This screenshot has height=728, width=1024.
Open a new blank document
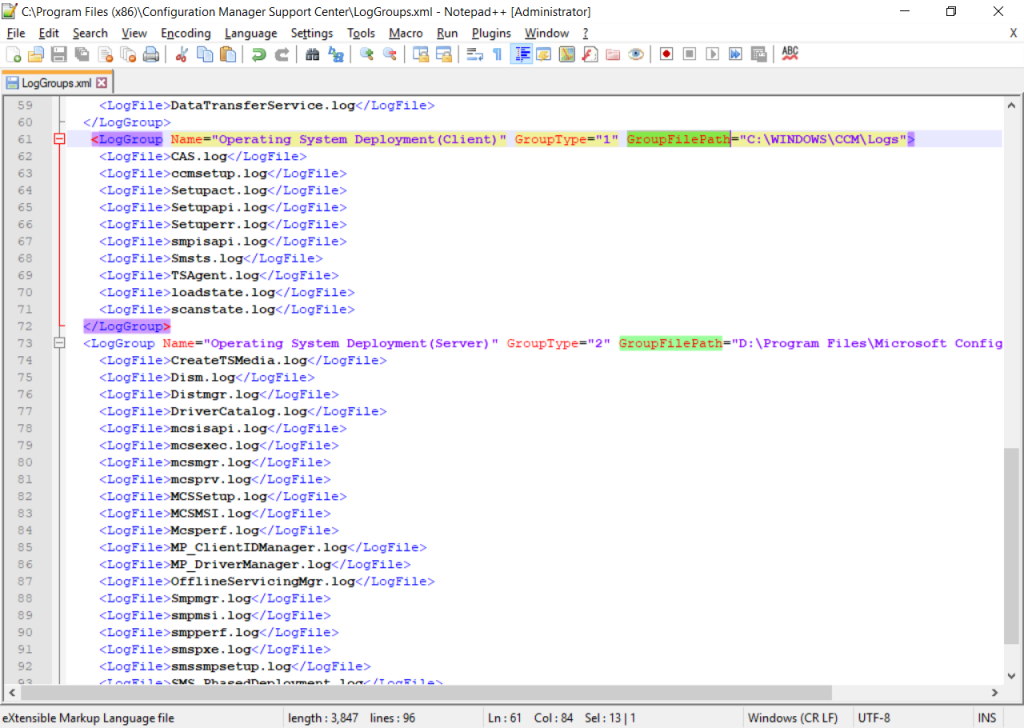coord(14,54)
